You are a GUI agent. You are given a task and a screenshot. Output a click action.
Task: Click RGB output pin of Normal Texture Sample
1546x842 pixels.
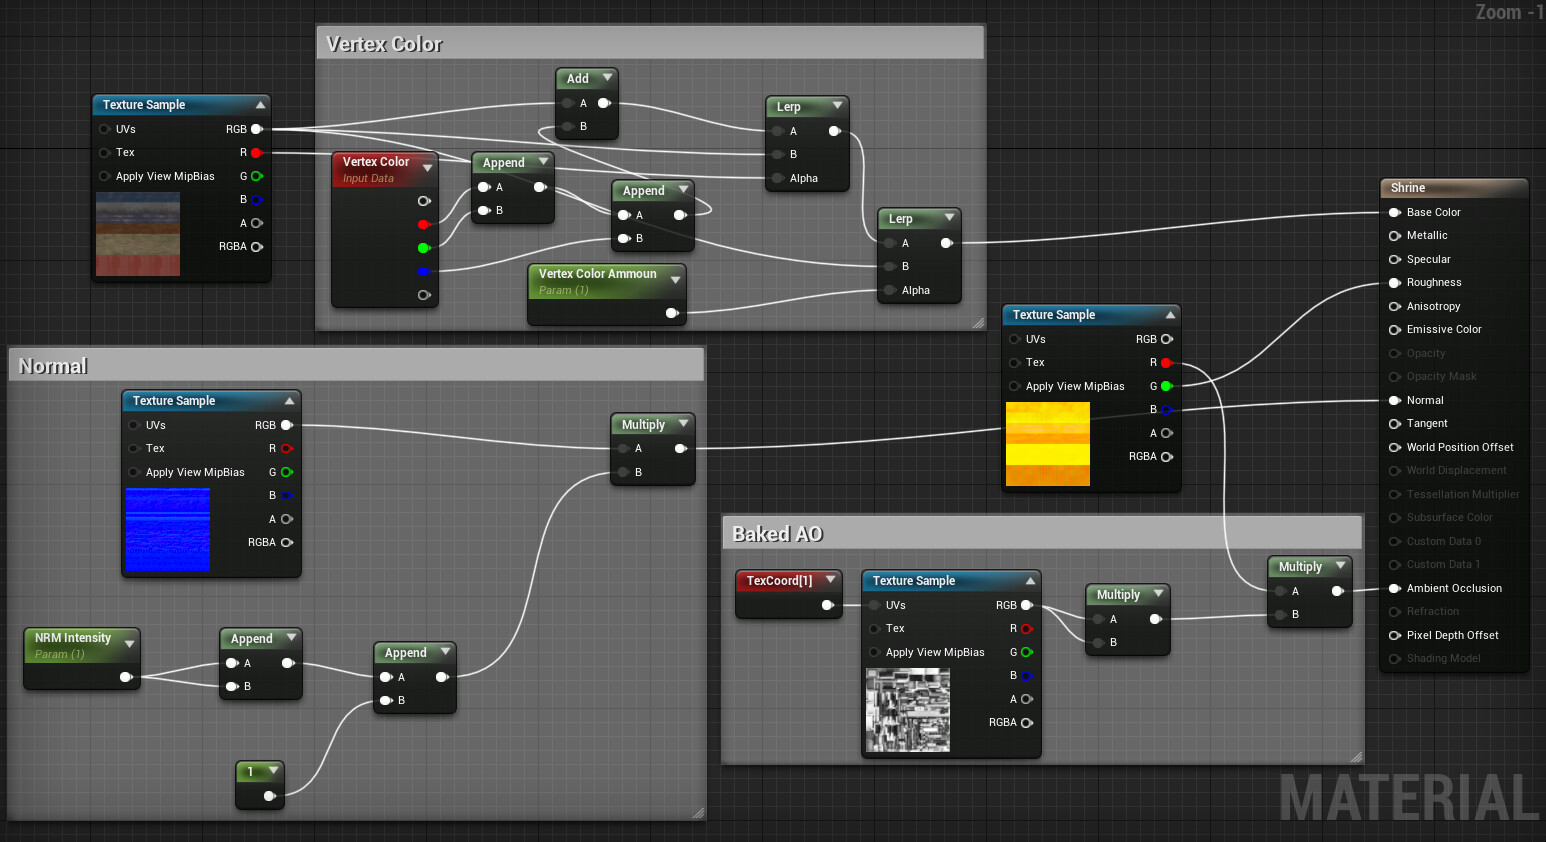(x=287, y=425)
